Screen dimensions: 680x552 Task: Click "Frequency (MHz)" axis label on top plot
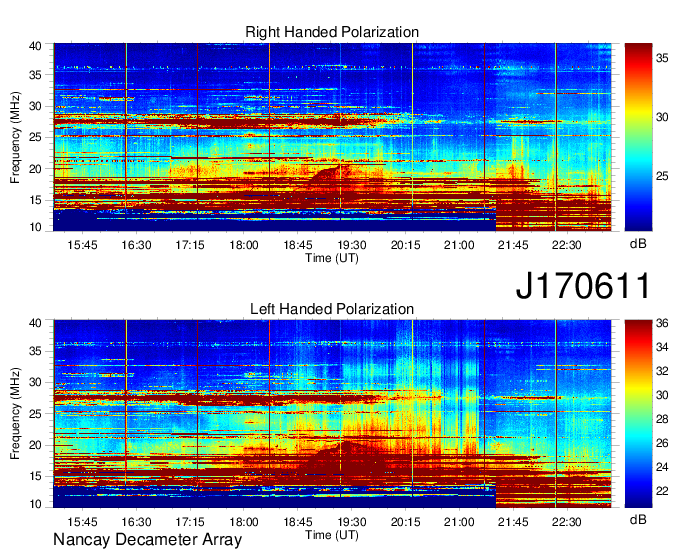click(x=15, y=137)
